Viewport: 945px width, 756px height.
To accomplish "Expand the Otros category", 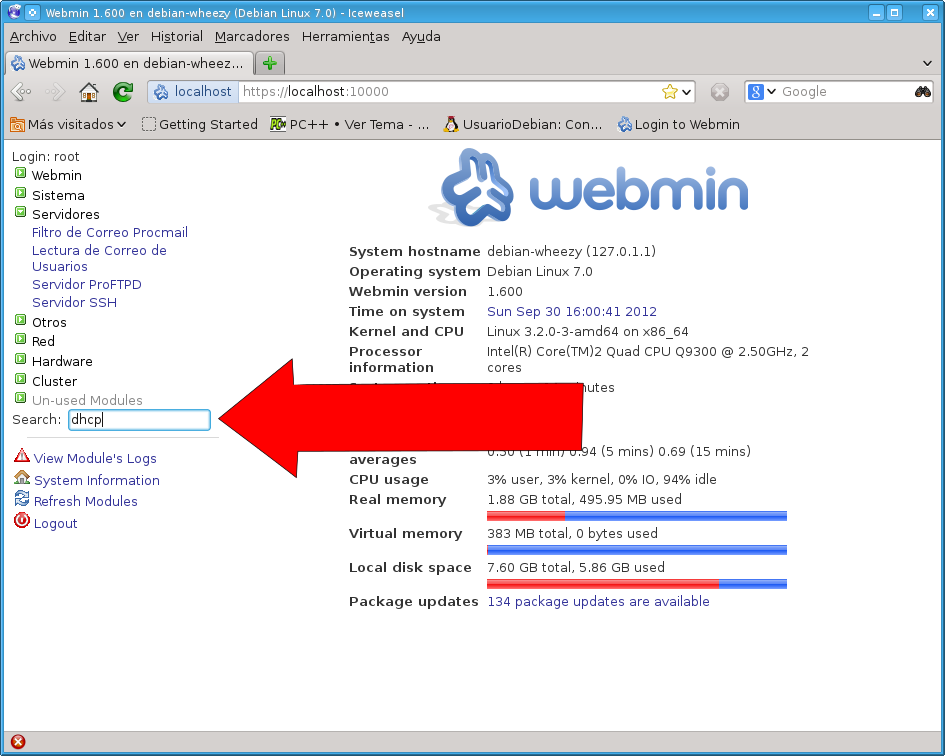I will click(x=20, y=320).
